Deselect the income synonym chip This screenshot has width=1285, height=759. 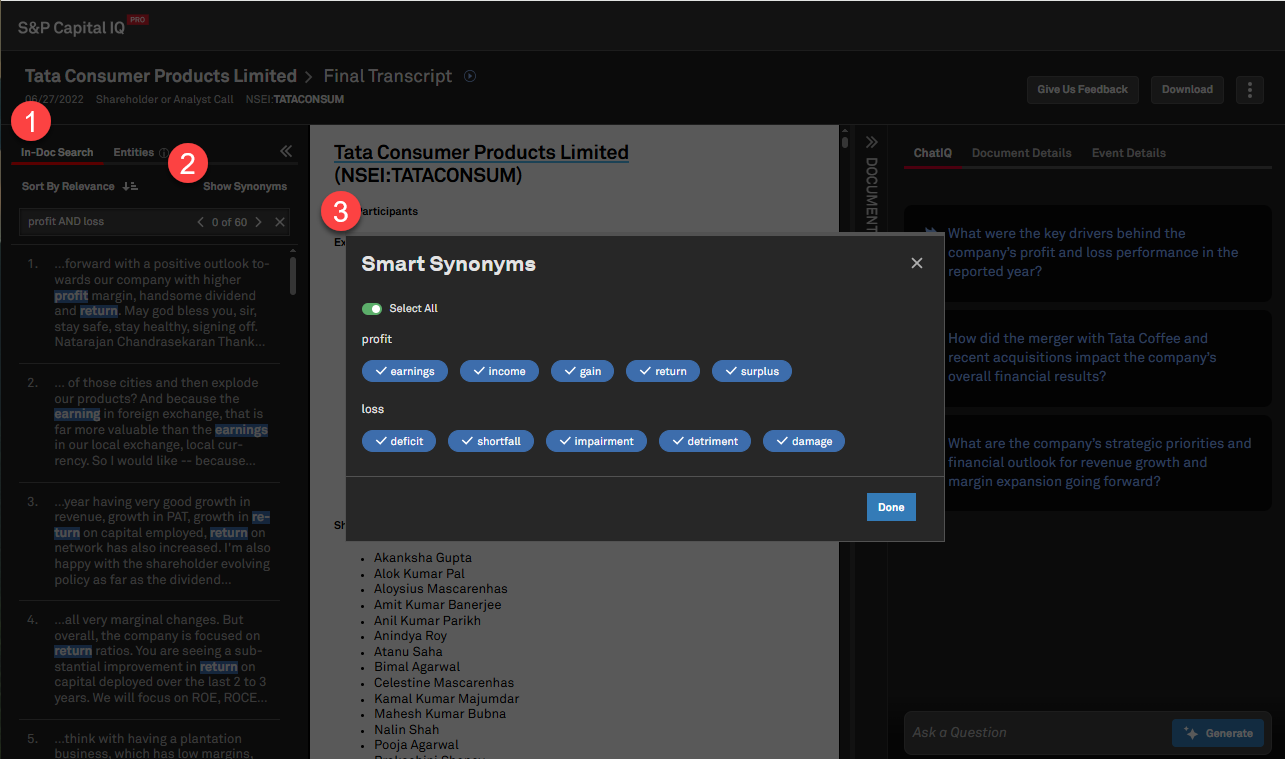499,371
